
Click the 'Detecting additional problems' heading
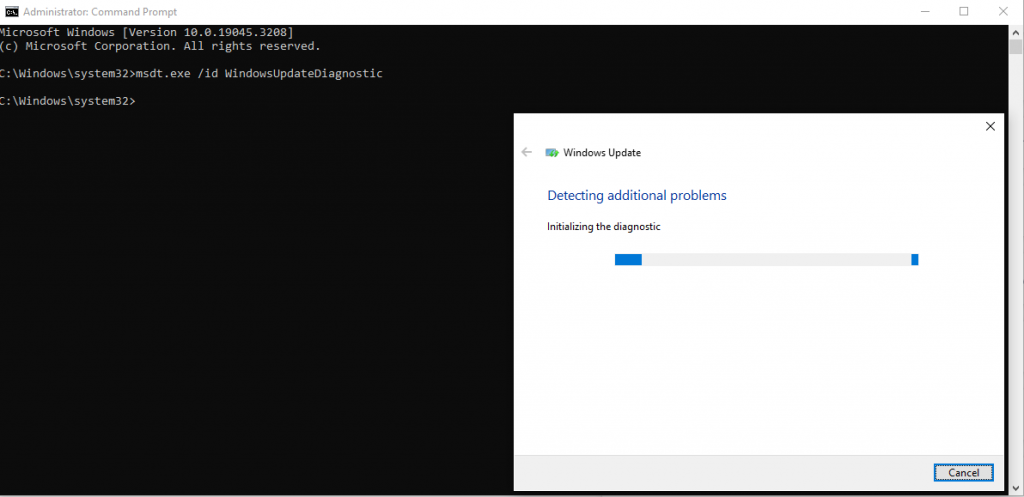[x=637, y=195]
